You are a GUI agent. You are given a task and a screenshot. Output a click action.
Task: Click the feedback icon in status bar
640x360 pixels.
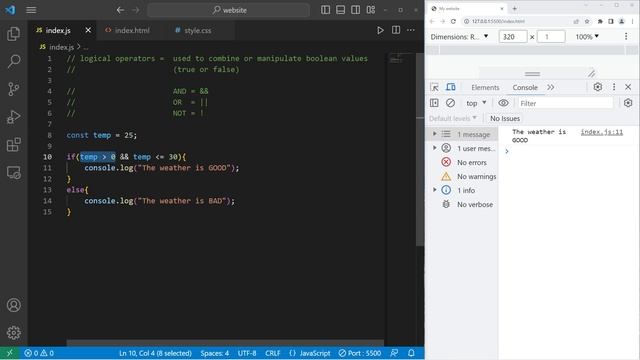pyautogui.click(x=394, y=353)
